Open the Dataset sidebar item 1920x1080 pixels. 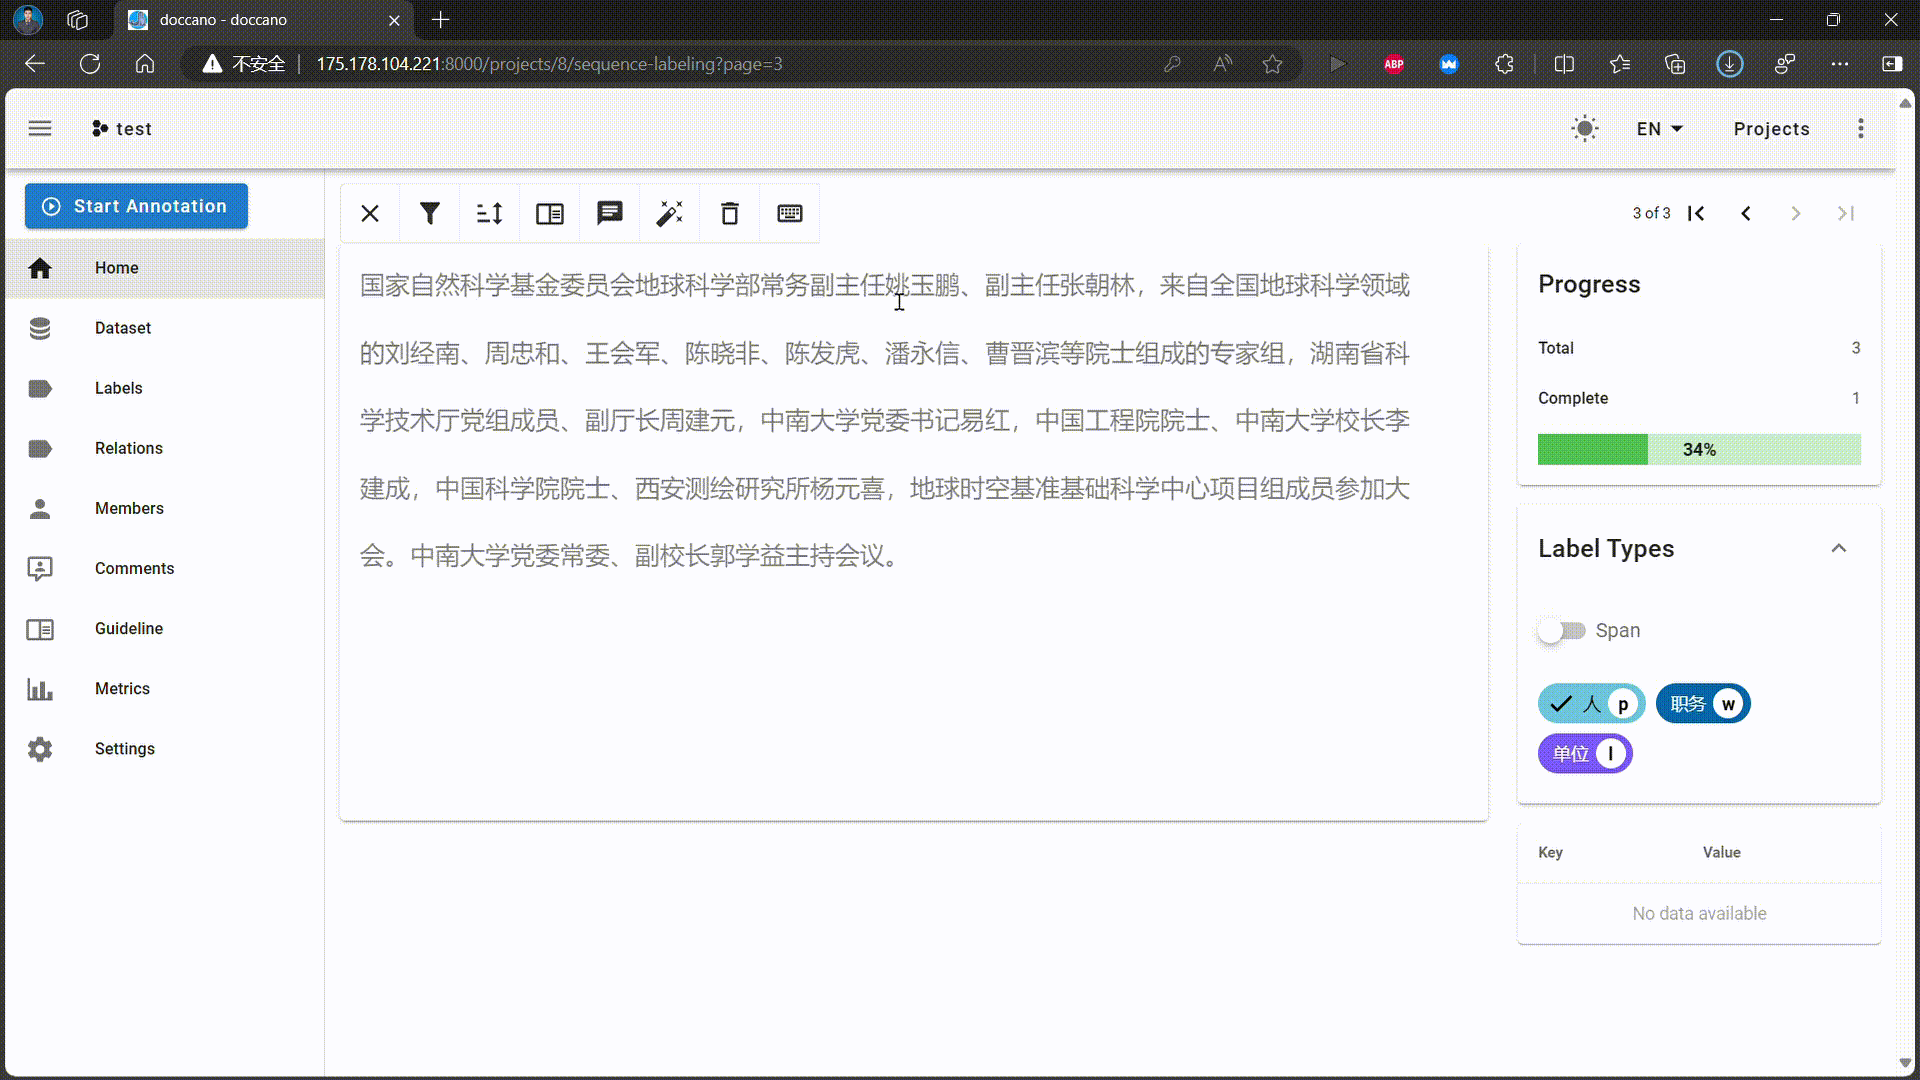[165, 328]
